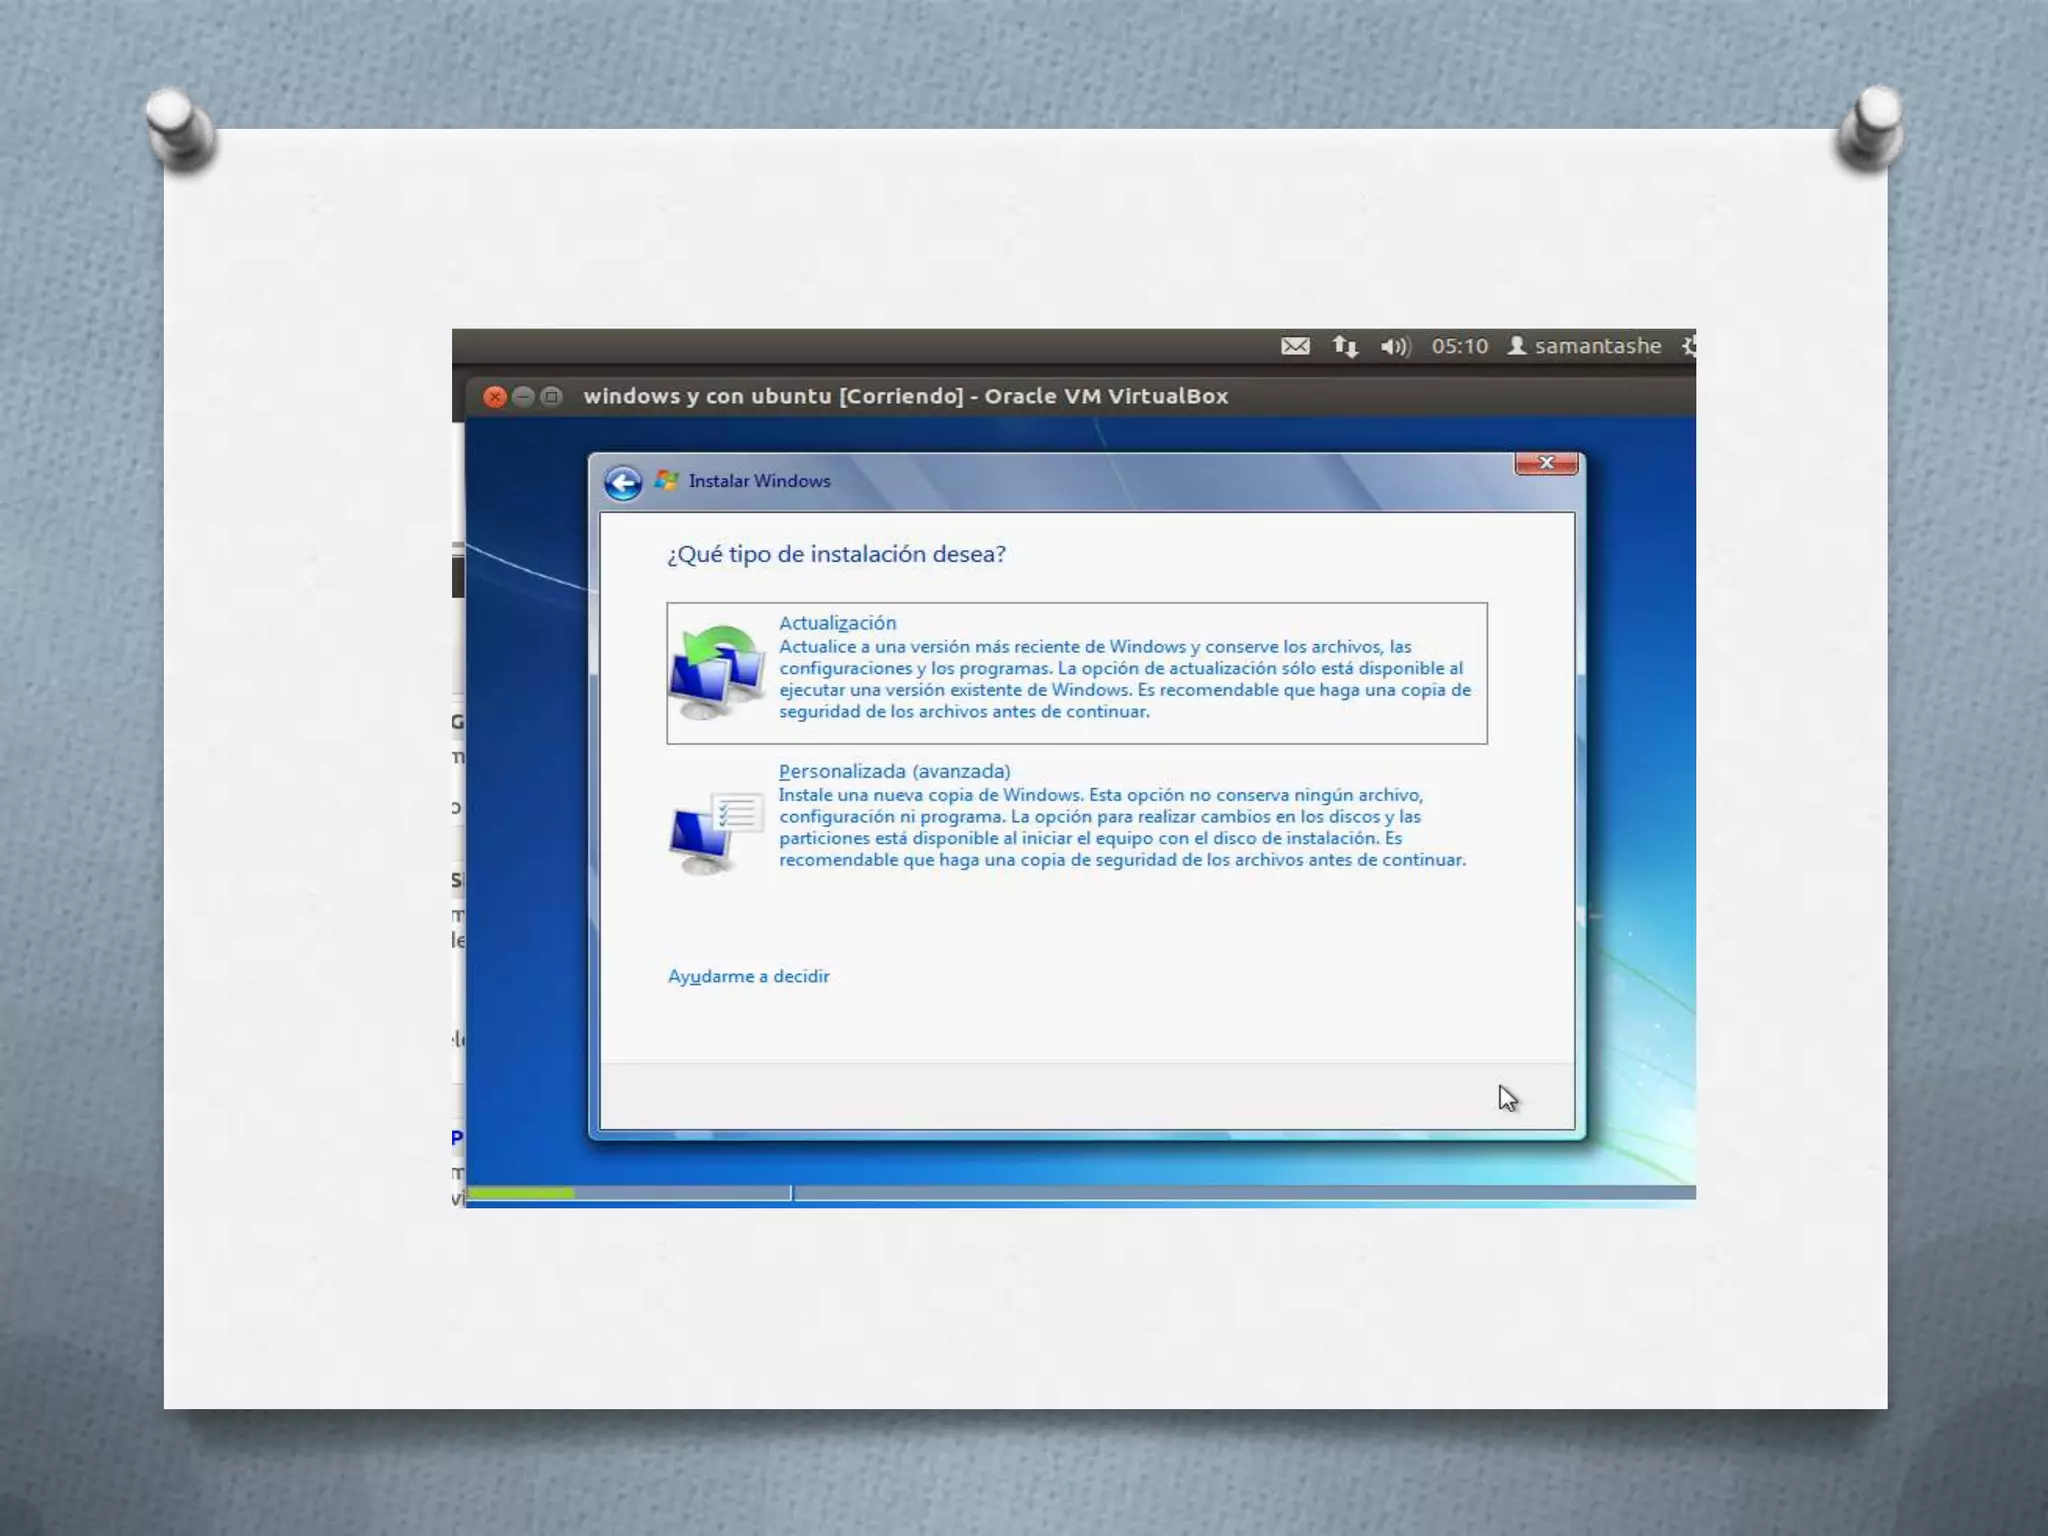Click the VirtualBox title 'windows y con ubuntu [Corriendo]'
Viewport: 2048px width, 1536px height.
[x=773, y=396]
